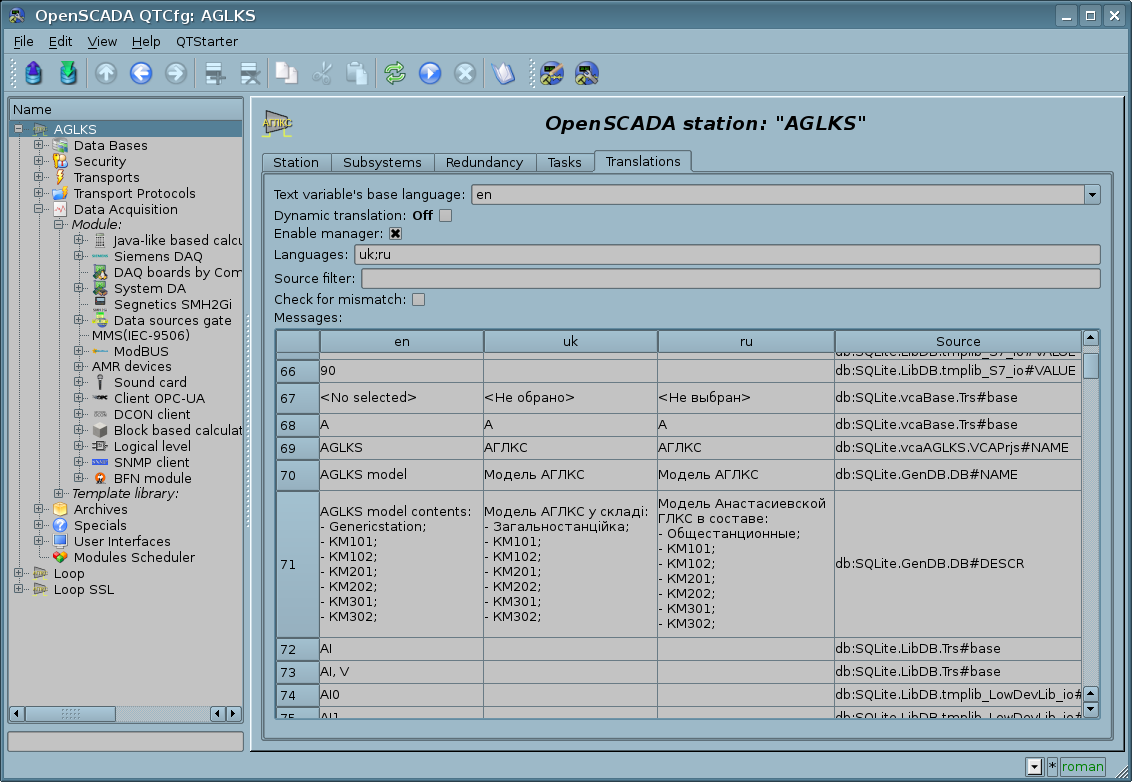
Task: Expand the Data Bases tree node
Action: coord(38,145)
